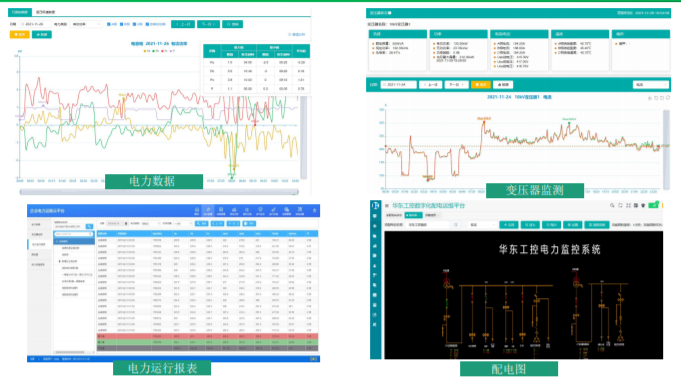Open the chat bubble icon in 配电图 sidebar

coord(375,216)
